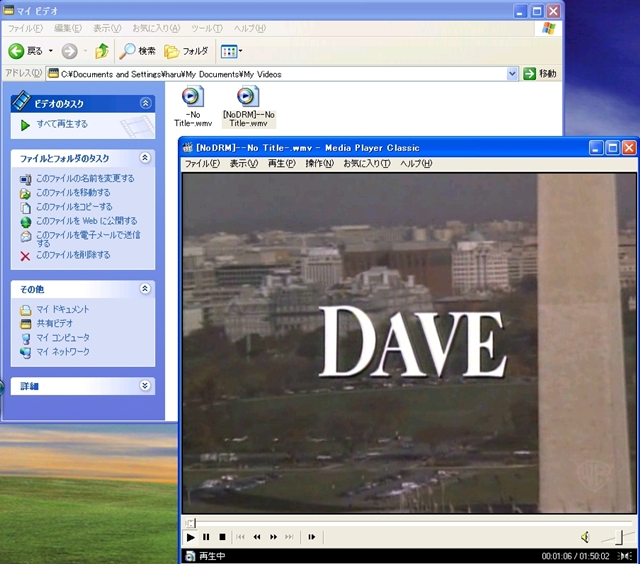Open the forward button history dropdown arrow
Image resolution: width=640 pixels, height=564 pixels.
click(x=85, y=51)
